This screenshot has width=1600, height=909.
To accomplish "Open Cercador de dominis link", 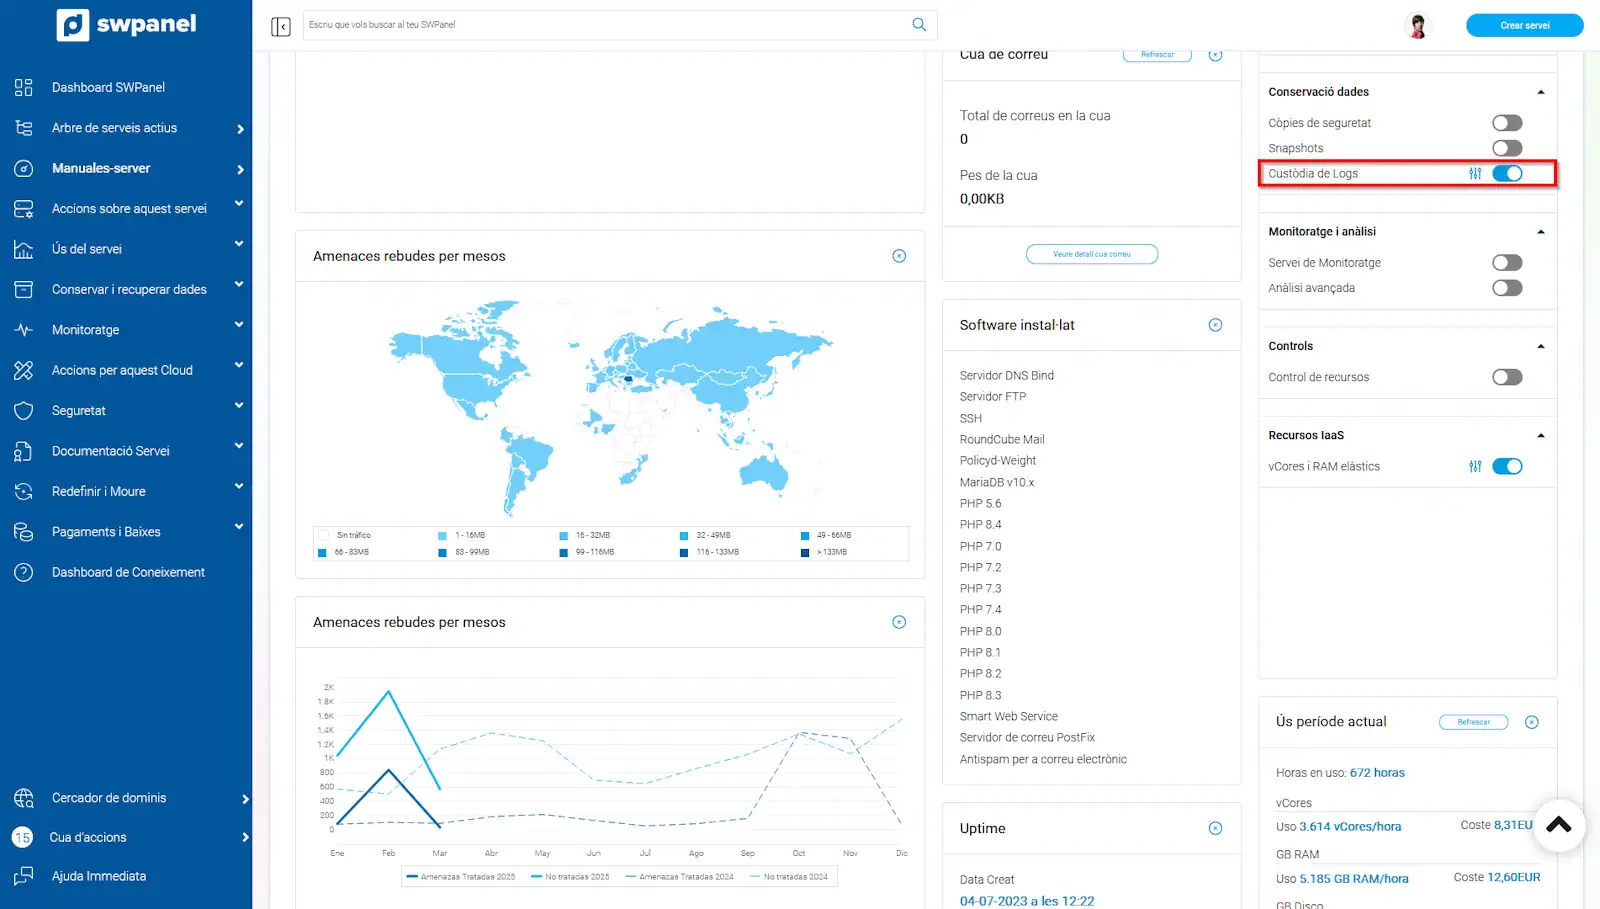I will pyautogui.click(x=109, y=798).
